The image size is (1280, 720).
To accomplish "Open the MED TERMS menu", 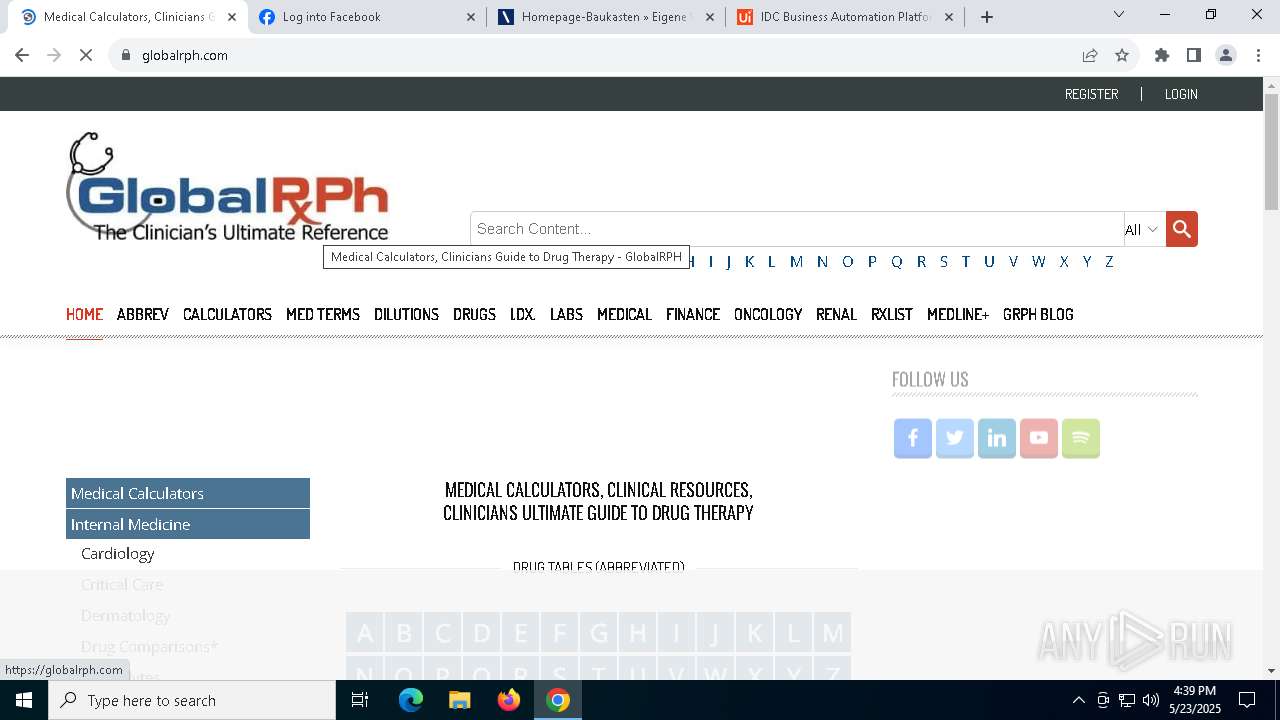I will [323, 314].
